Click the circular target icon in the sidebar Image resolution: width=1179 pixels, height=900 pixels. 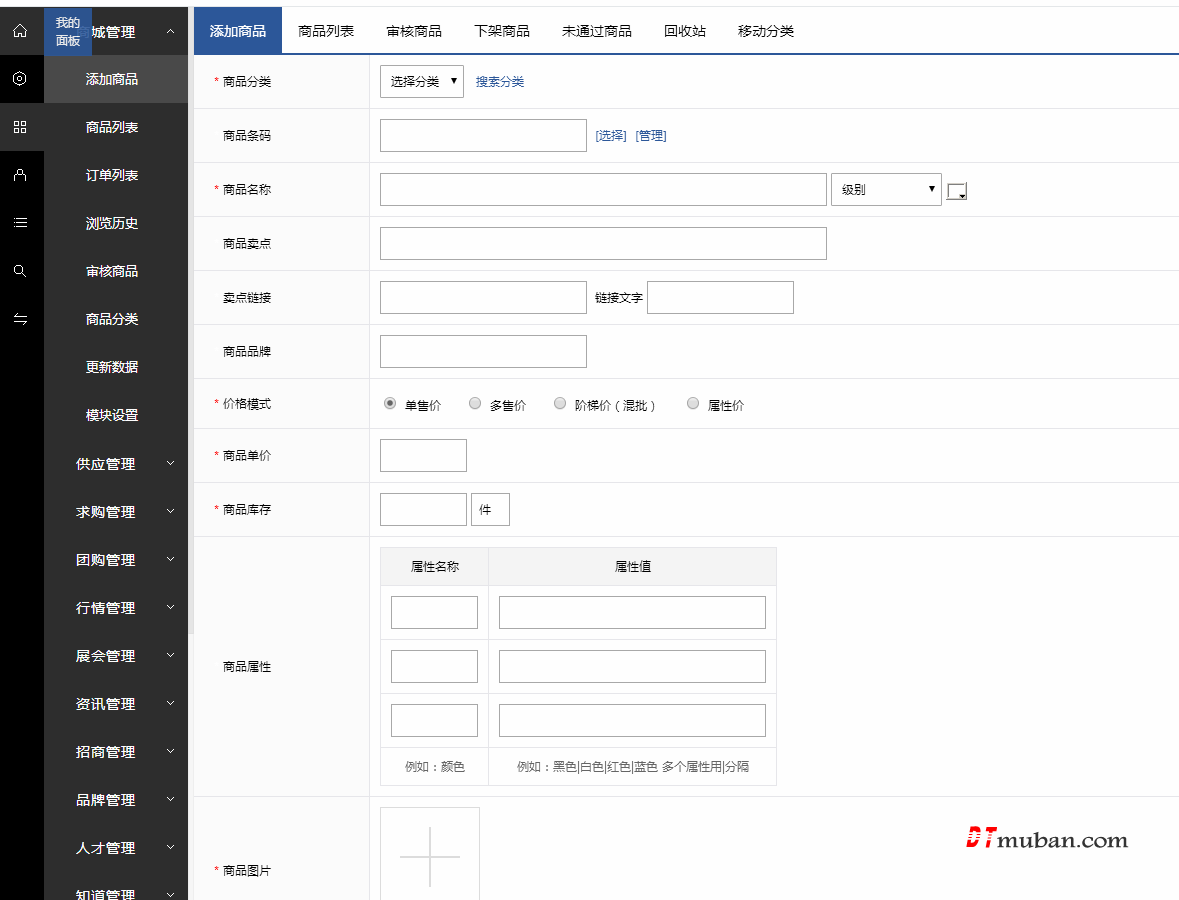(20, 79)
